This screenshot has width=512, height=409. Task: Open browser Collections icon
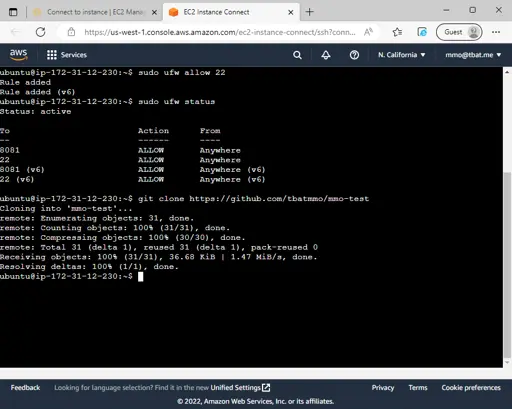coord(422,32)
